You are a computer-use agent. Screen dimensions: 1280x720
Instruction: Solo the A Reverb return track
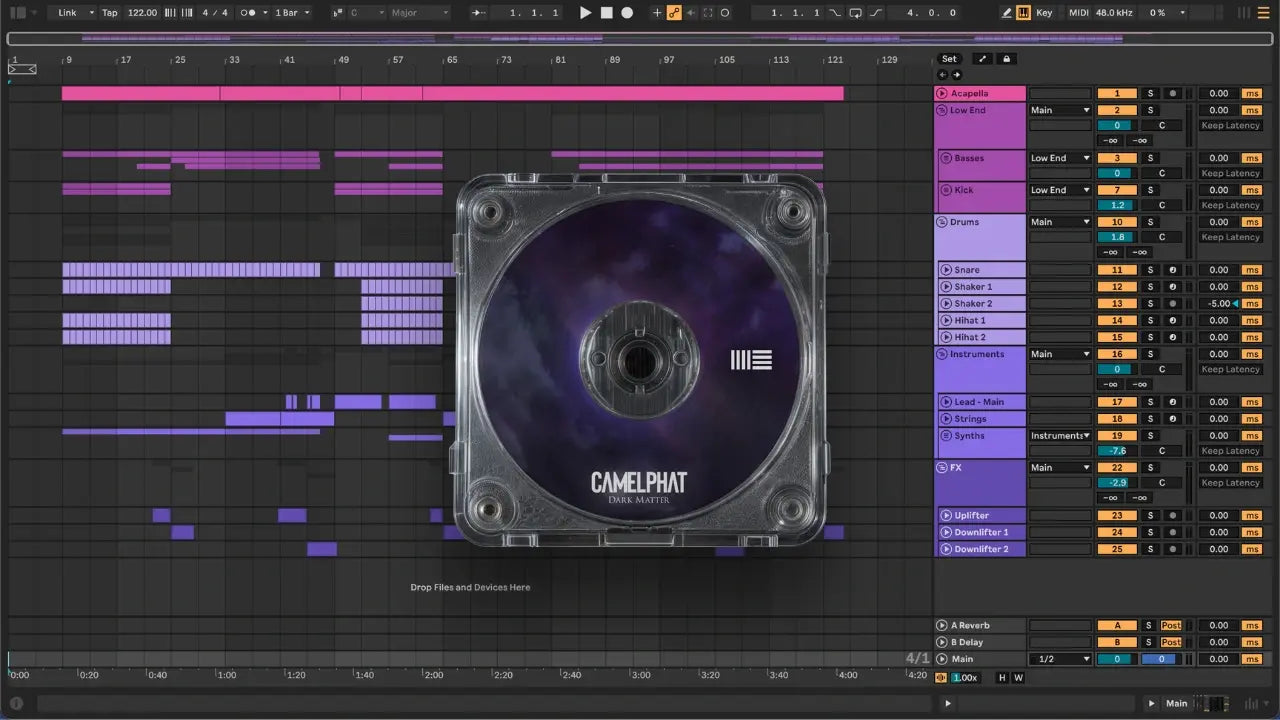1150,626
